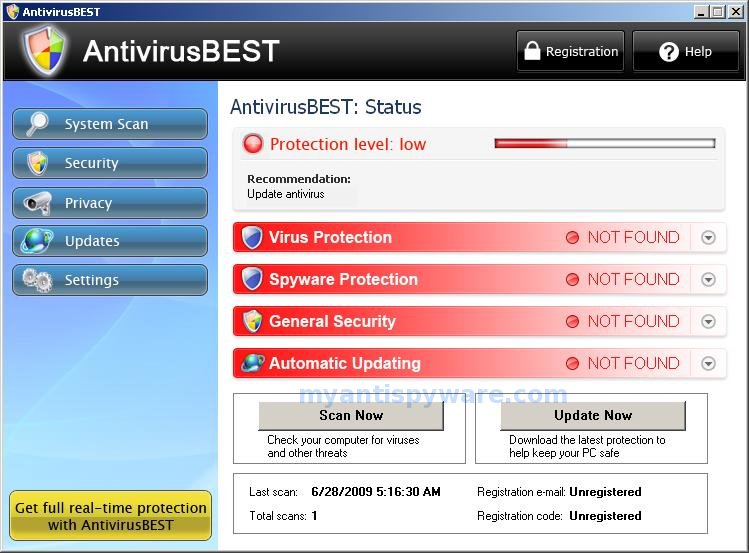Screen dimensions: 749x553
Task: Click the Update Now button
Action: point(593,415)
